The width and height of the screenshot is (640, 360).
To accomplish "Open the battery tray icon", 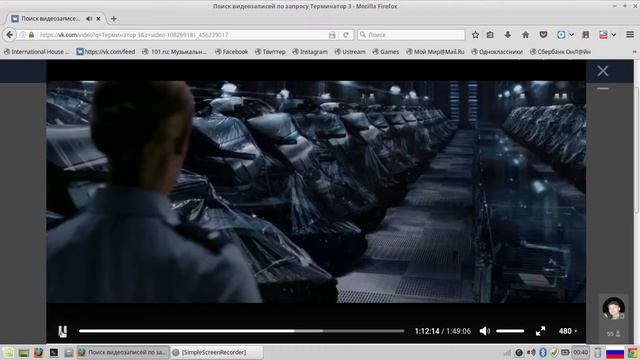I will (565, 353).
